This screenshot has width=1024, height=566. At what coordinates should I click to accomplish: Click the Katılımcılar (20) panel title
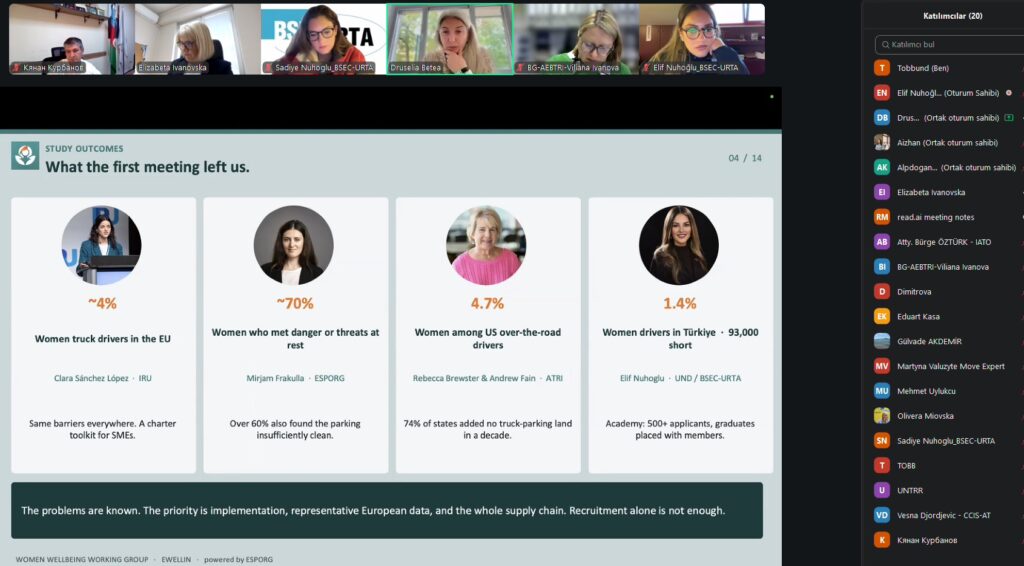click(952, 16)
